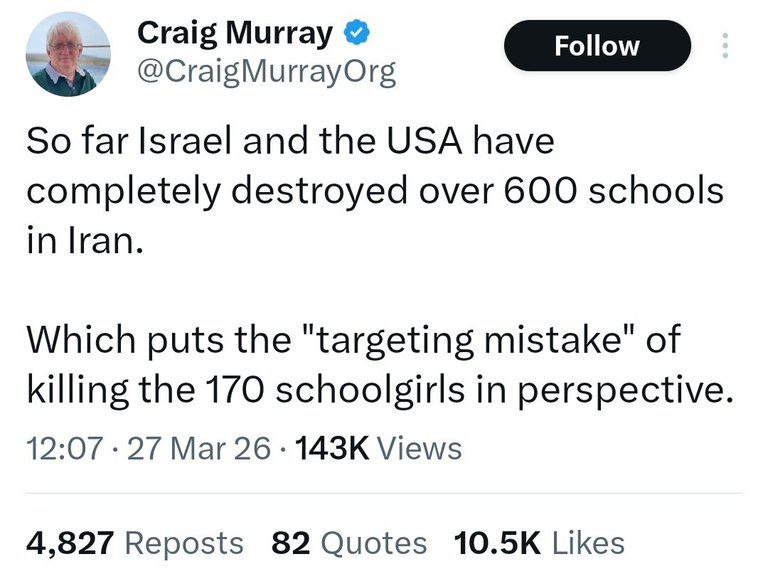Click the 4,827 repost count number
Viewport: 768px width, 579px height.
click(x=73, y=543)
